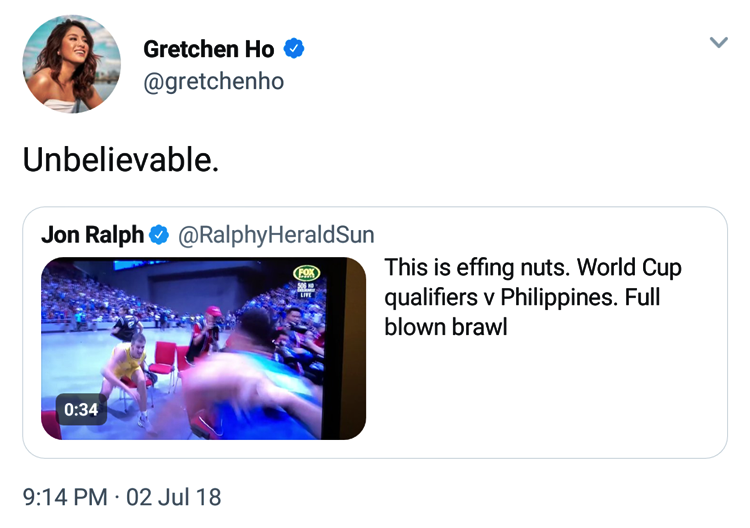Open Gretchen Ho's profile picture
This screenshot has height=528, width=750.
pos(71,64)
